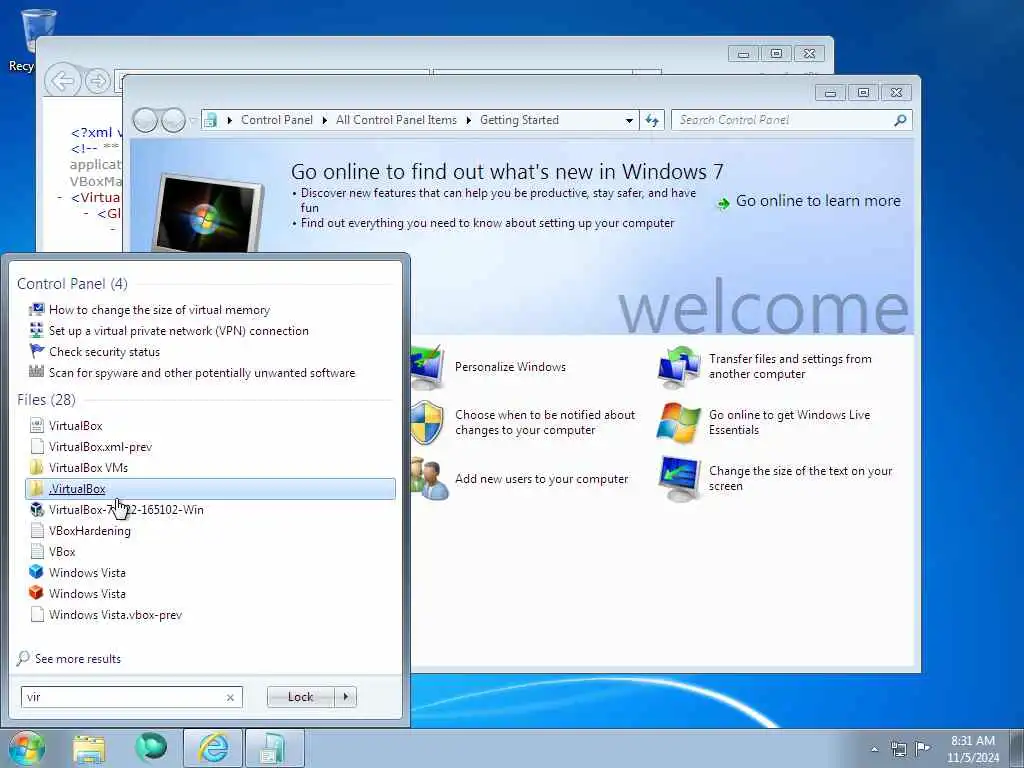Click the Add new users people icon
This screenshot has height=768, width=1024.
(x=430, y=479)
